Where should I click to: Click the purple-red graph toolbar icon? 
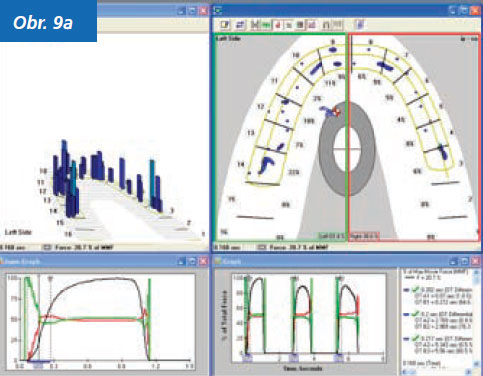pos(312,25)
